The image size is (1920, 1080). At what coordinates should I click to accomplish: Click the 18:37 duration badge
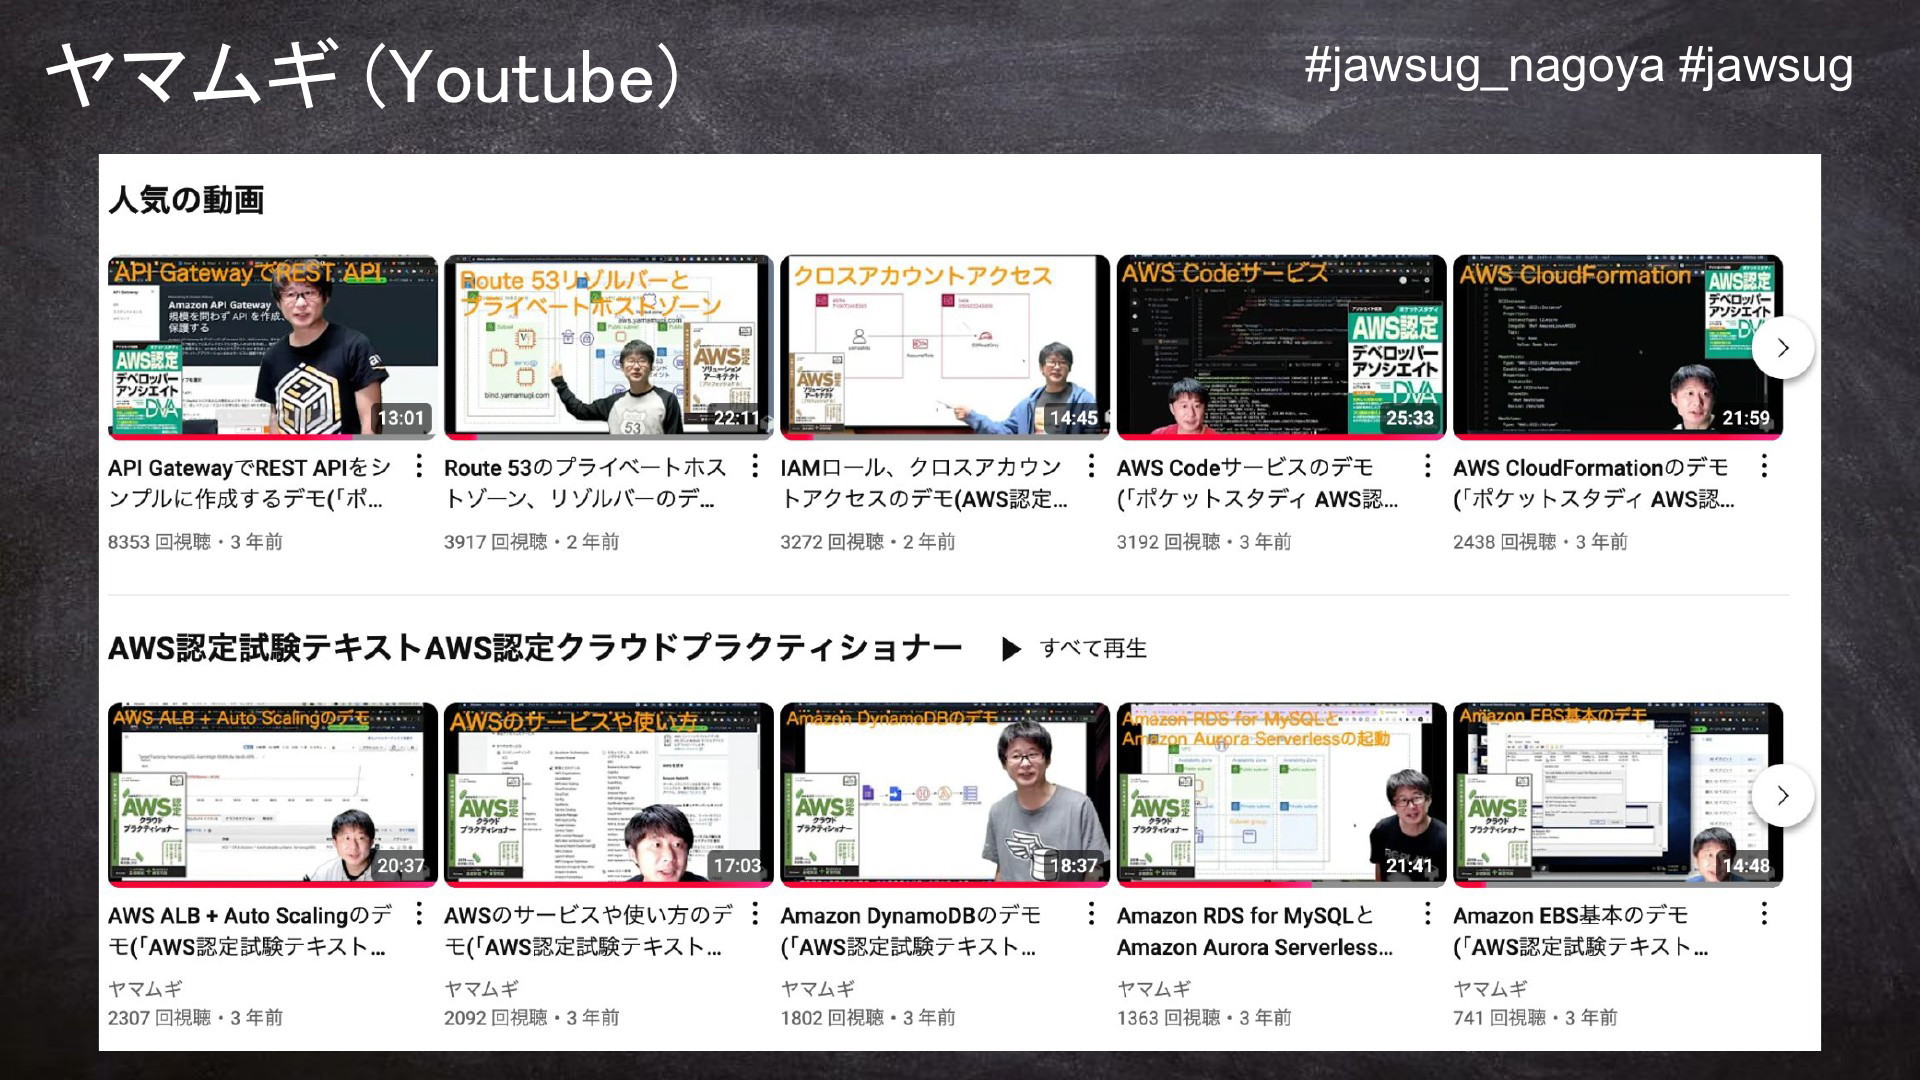click(x=1073, y=866)
